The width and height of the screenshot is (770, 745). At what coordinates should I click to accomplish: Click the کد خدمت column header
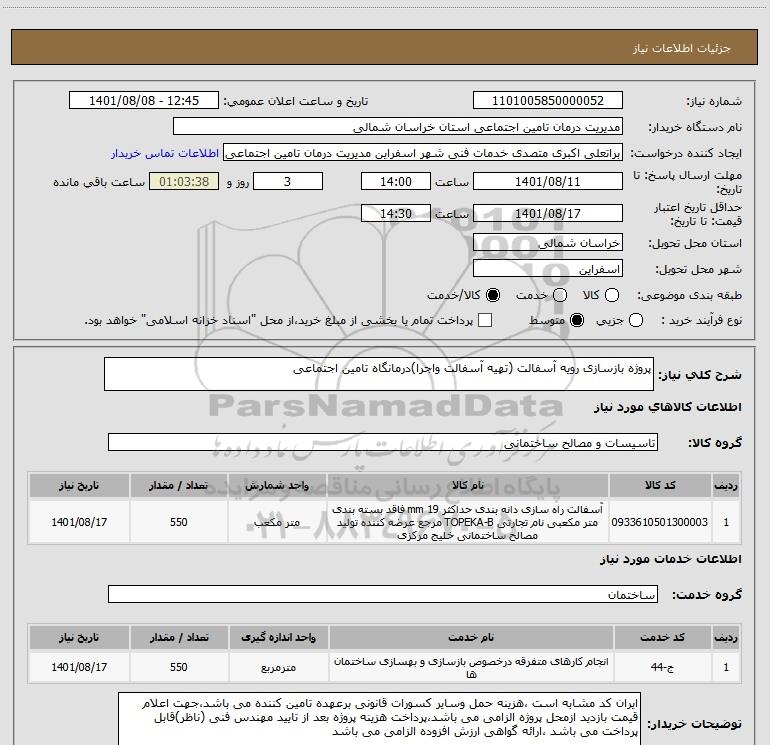[662, 637]
